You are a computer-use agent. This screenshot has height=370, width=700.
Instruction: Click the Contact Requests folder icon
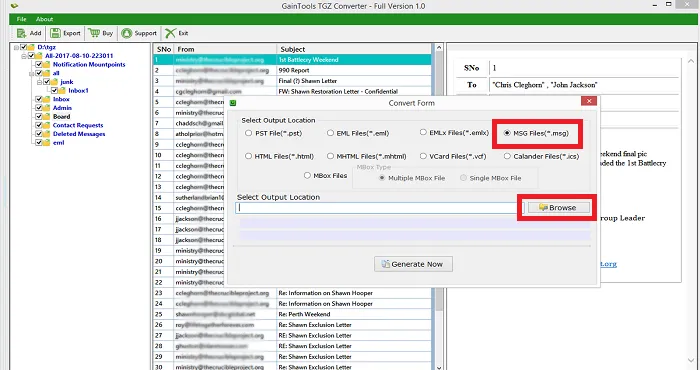(x=46, y=125)
